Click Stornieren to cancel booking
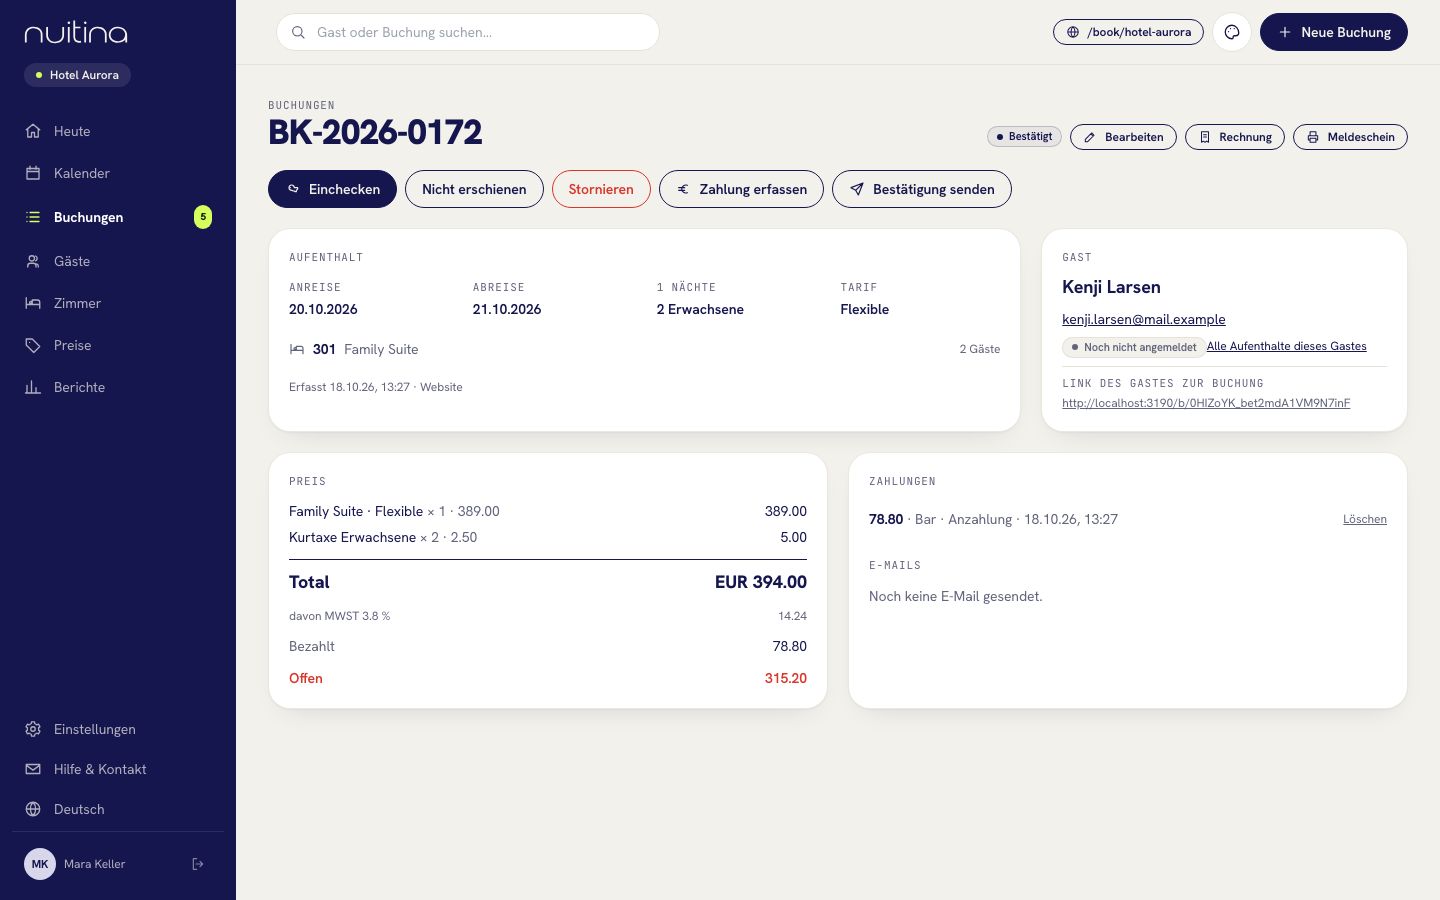1440x900 pixels. click(601, 189)
